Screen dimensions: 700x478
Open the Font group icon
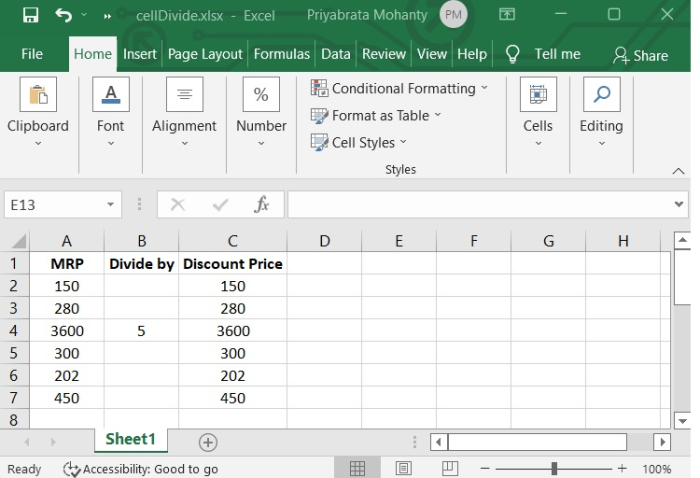tap(110, 96)
